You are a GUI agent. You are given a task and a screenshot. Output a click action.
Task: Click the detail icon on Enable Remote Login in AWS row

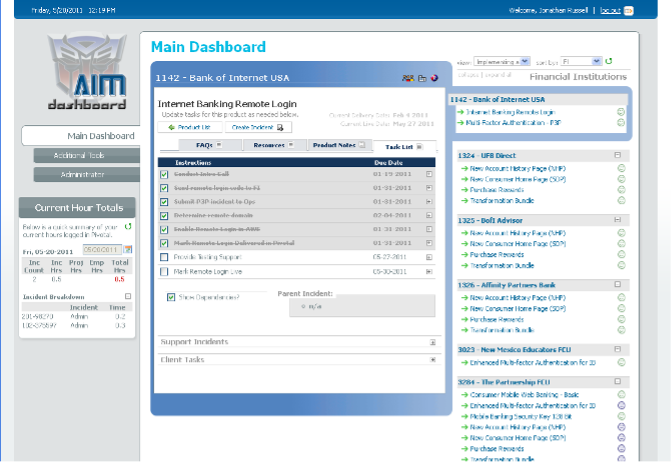click(x=429, y=229)
